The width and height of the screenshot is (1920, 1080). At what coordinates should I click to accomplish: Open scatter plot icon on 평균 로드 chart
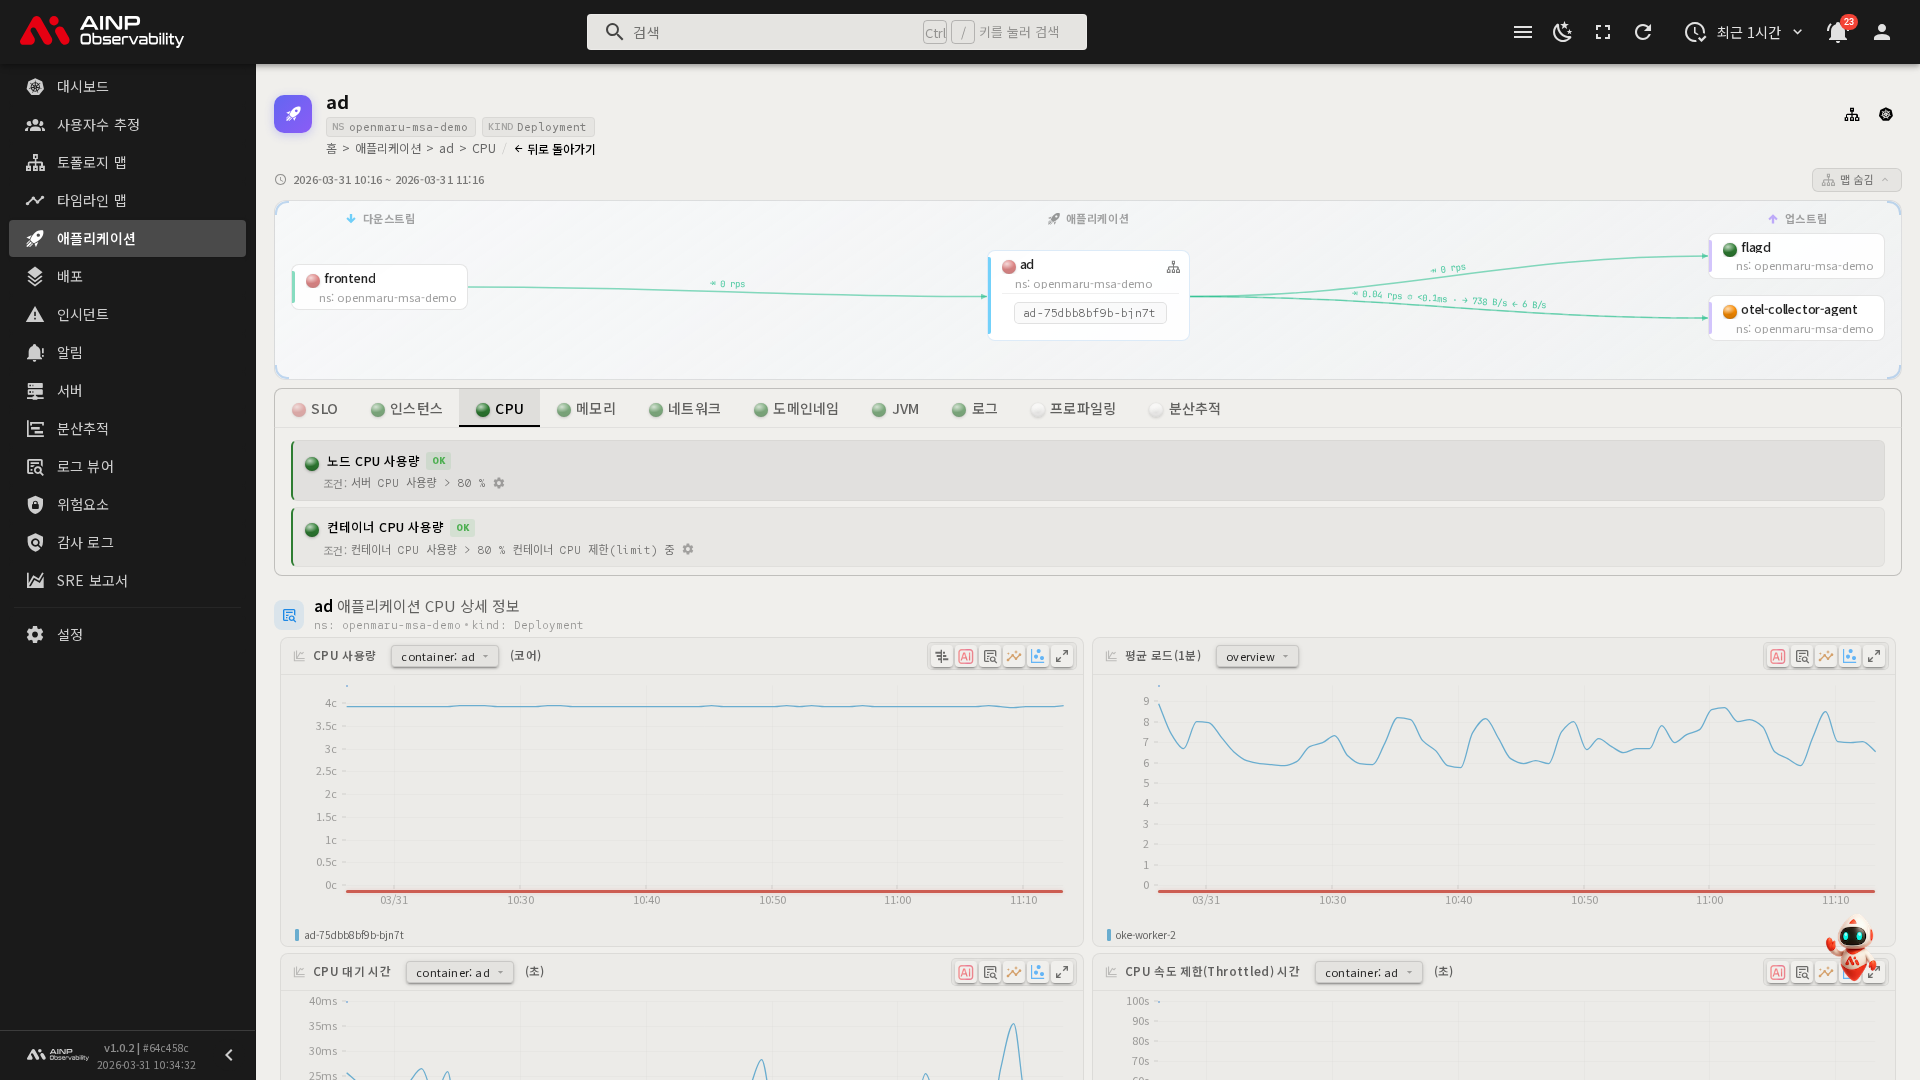point(1850,657)
